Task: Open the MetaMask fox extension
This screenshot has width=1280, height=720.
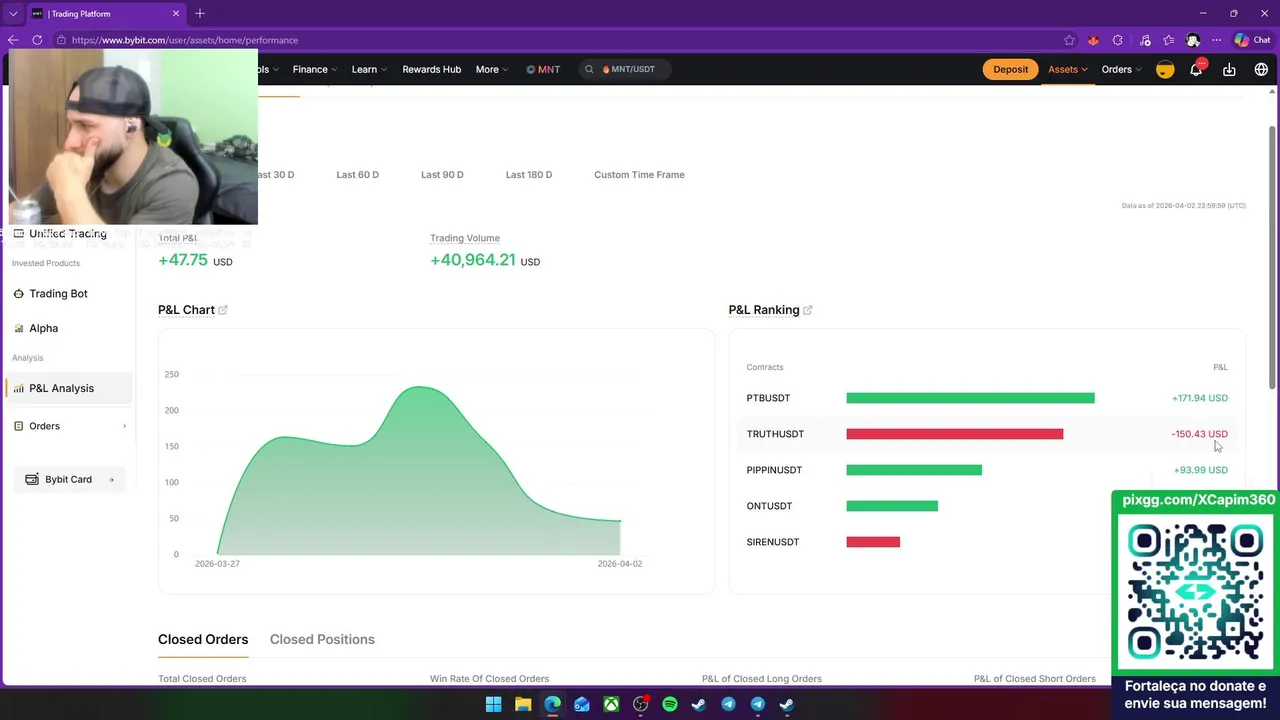Action: point(1093,40)
